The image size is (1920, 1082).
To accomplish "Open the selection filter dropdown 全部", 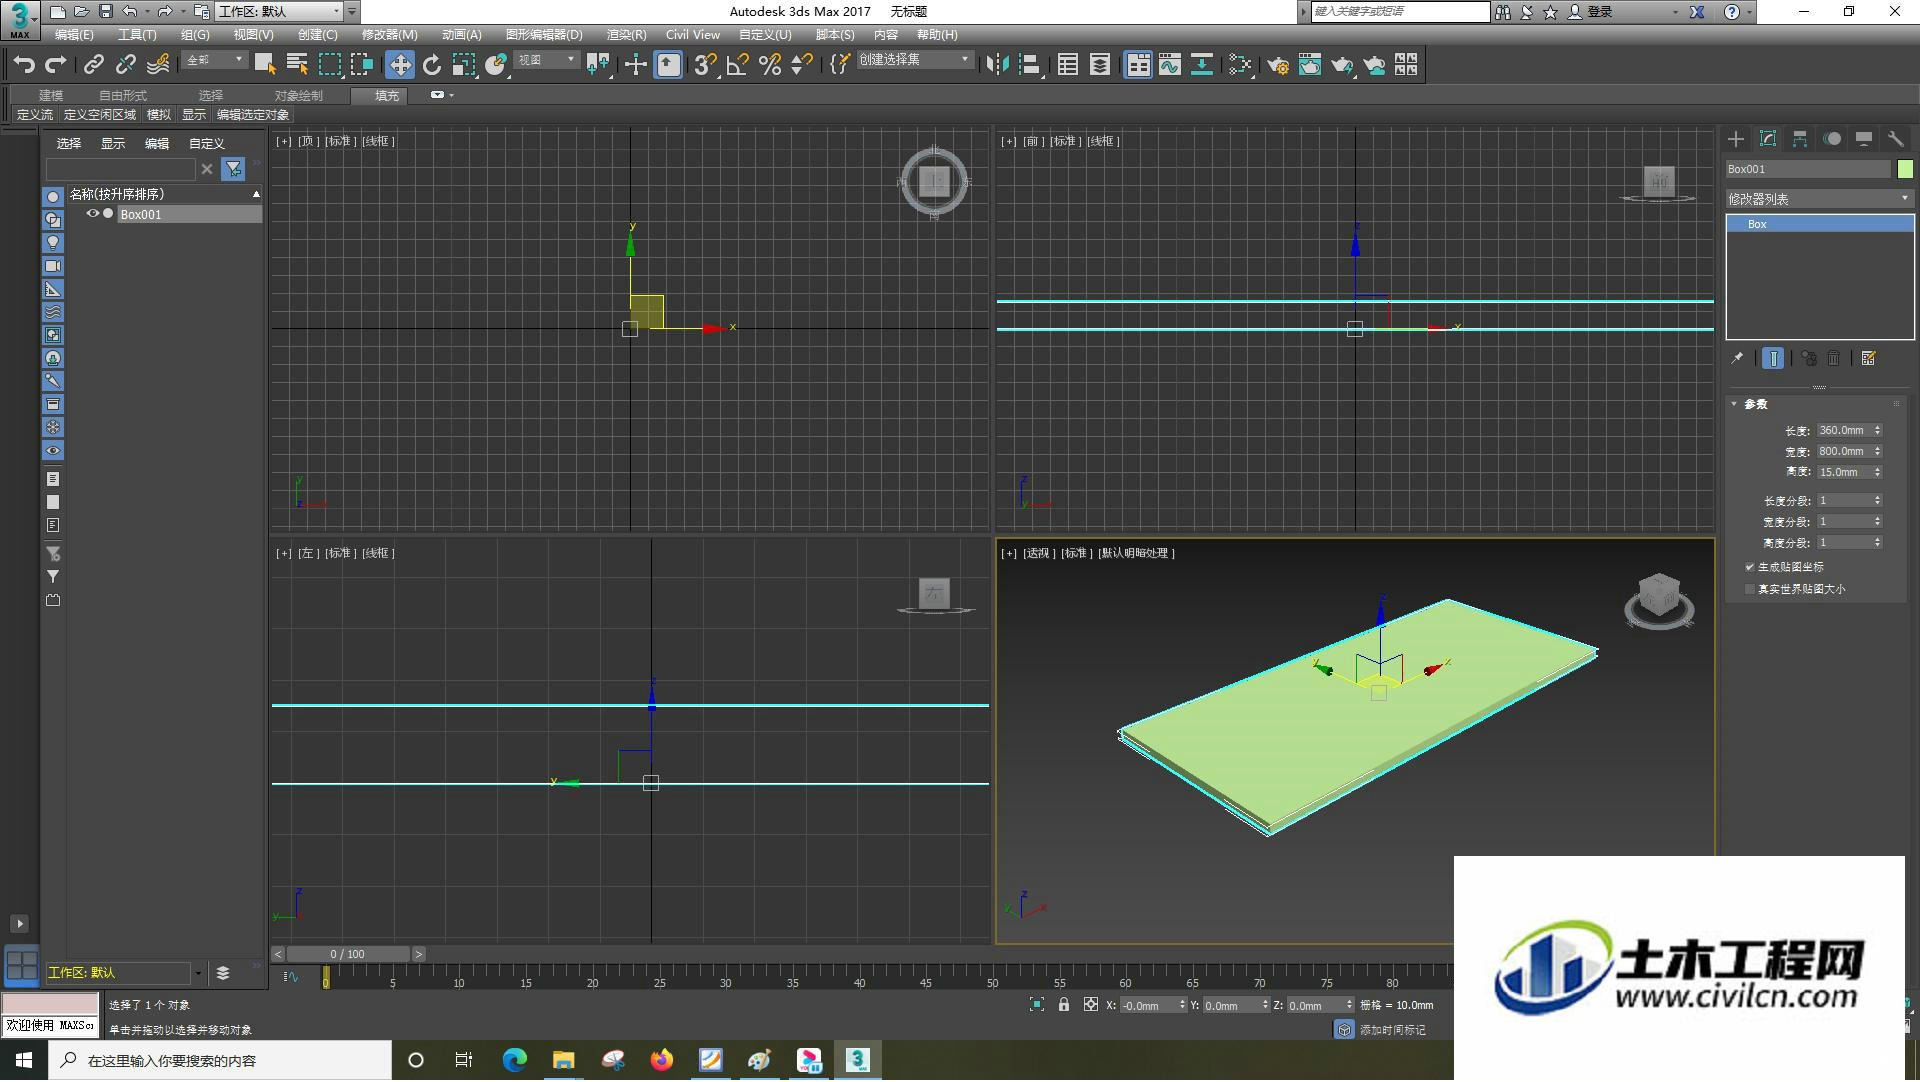I will click(215, 60).
